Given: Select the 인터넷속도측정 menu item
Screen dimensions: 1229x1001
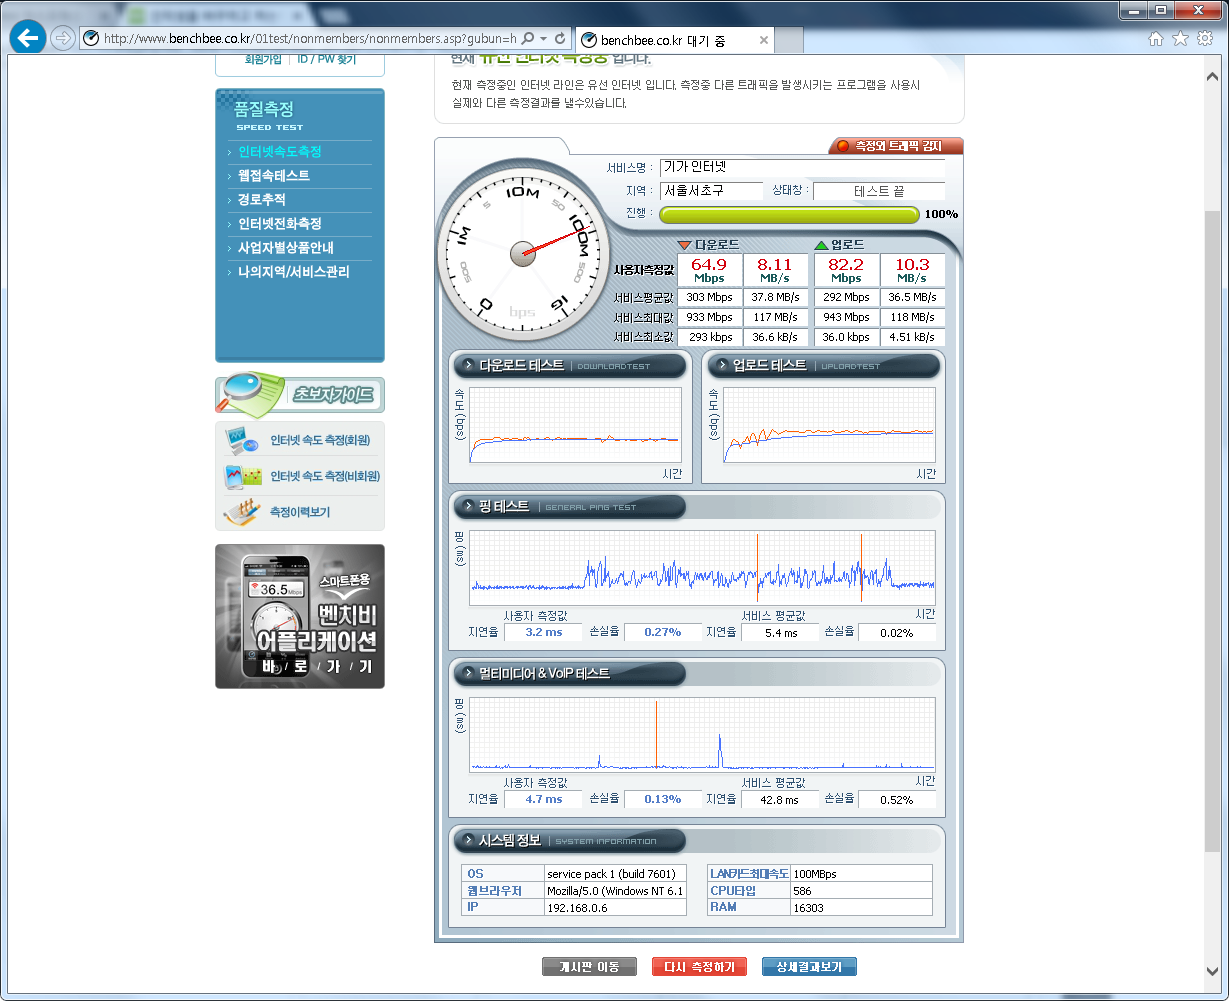Looking at the screenshot, I should click(280, 152).
